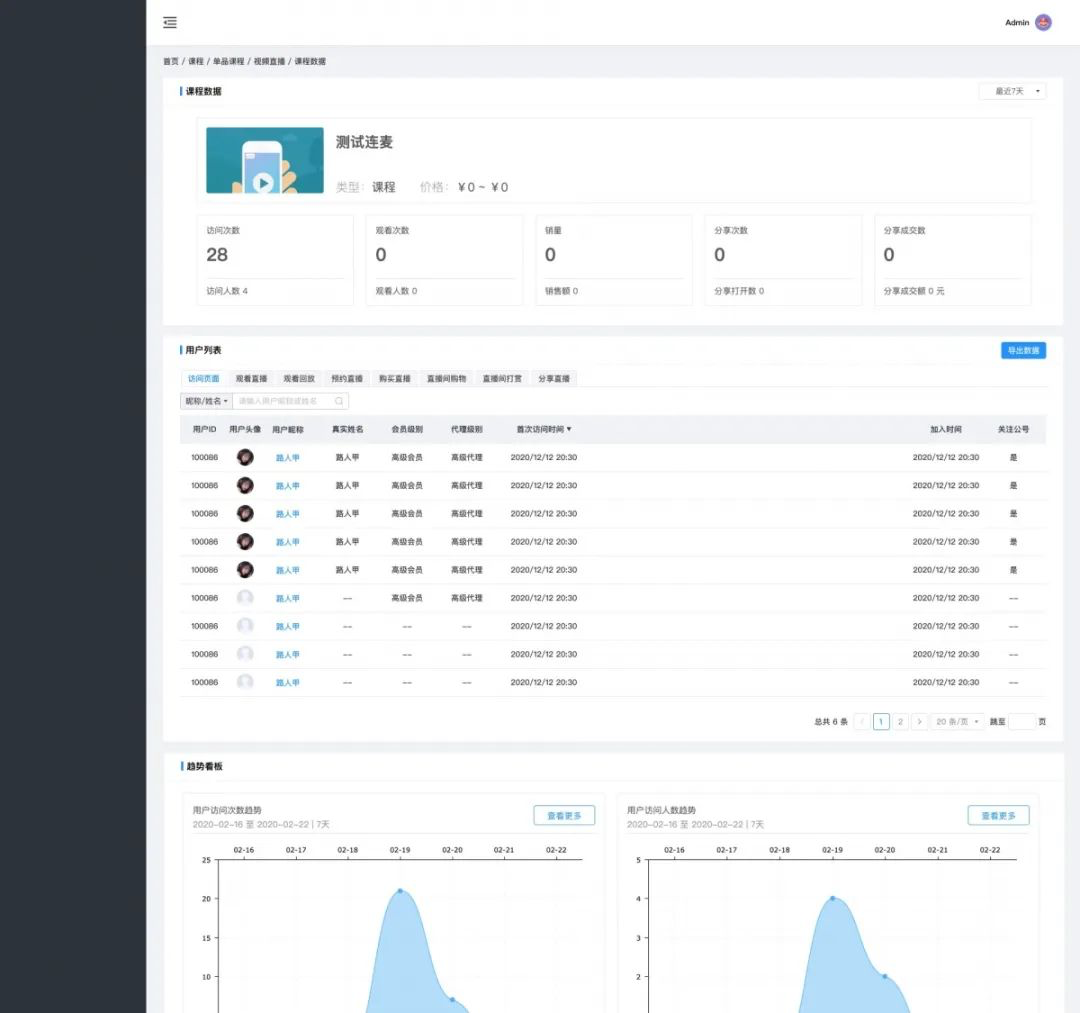The height and width of the screenshot is (1013, 1080).
Task: Click the 用户访问次数趋势 chart title
Action: (227, 810)
